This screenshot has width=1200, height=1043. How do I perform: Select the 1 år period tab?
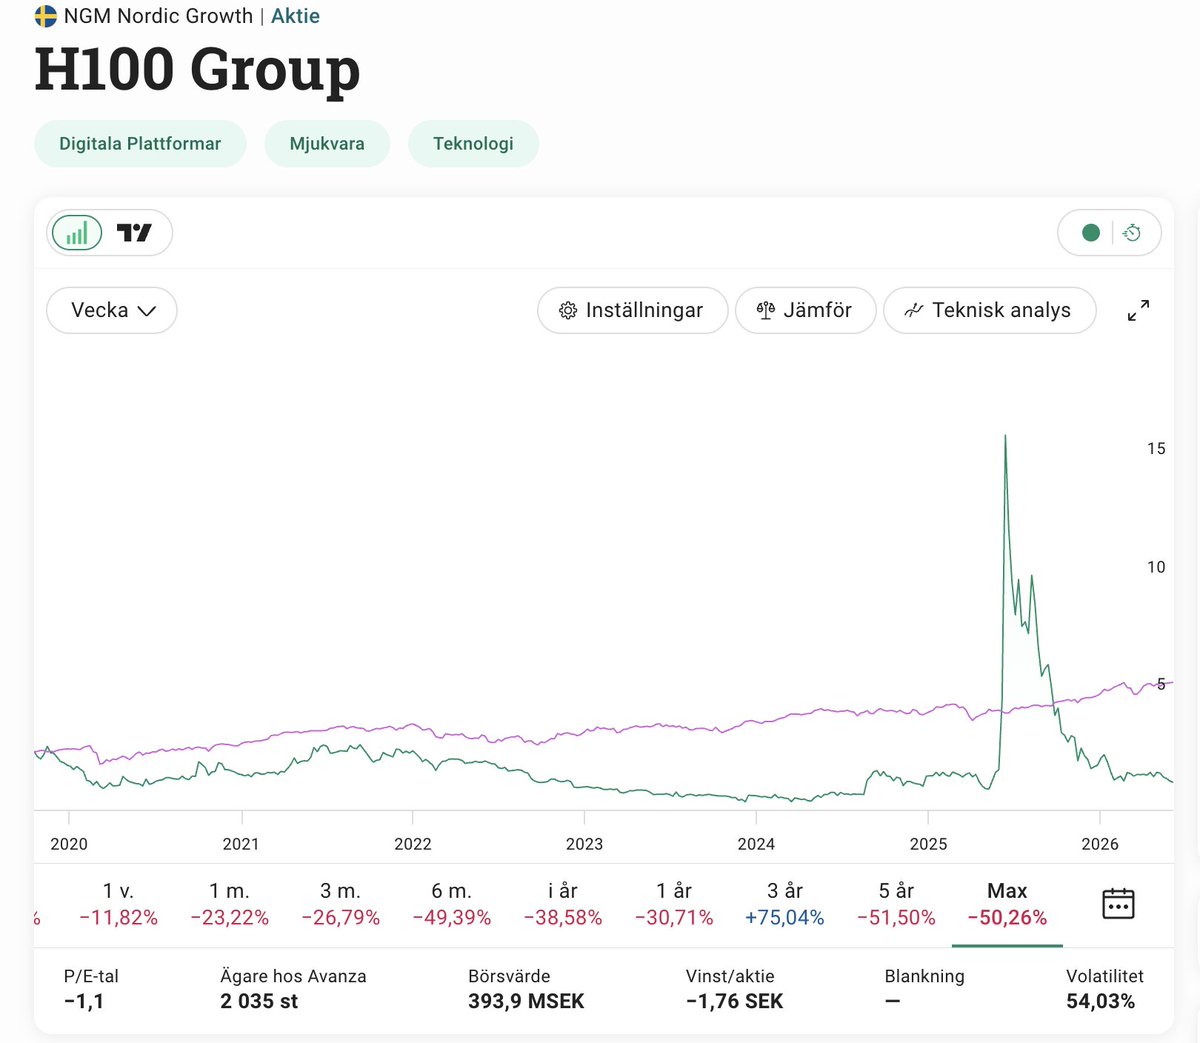pos(674,904)
